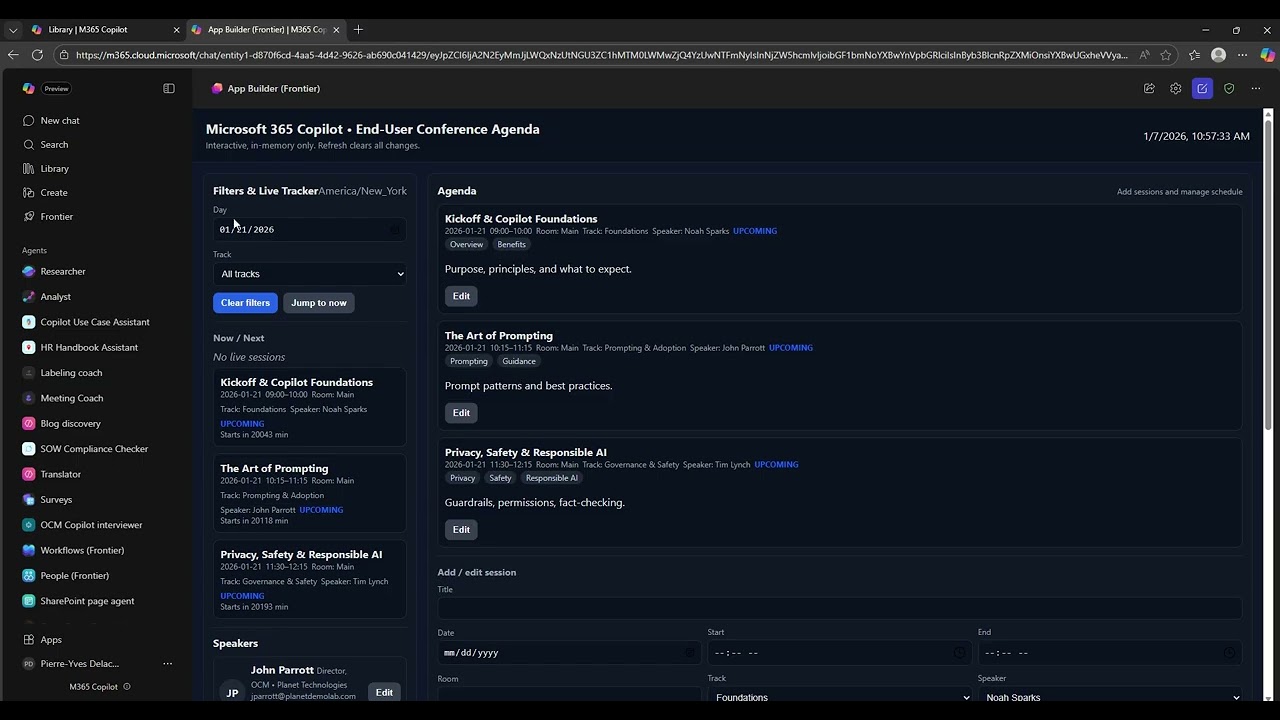This screenshot has width=1280, height=720.
Task: Edit The Art of Prompting session
Action: (461, 413)
